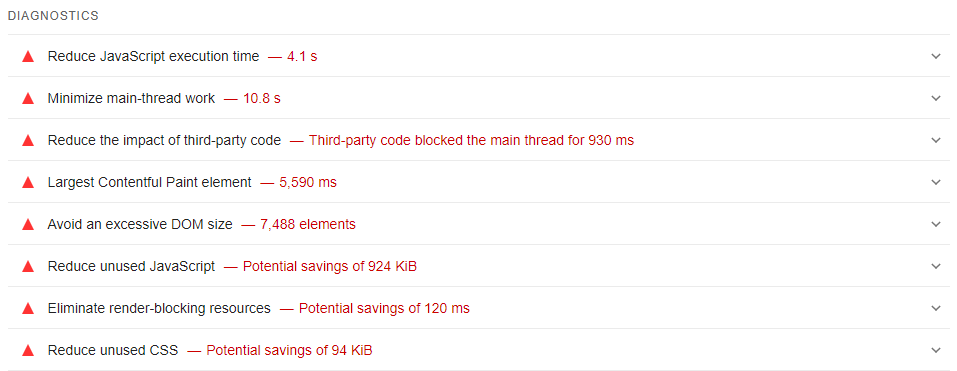Click warning triangle for render-blocking resources
This screenshot has height=371, width=957.
click(x=27, y=309)
